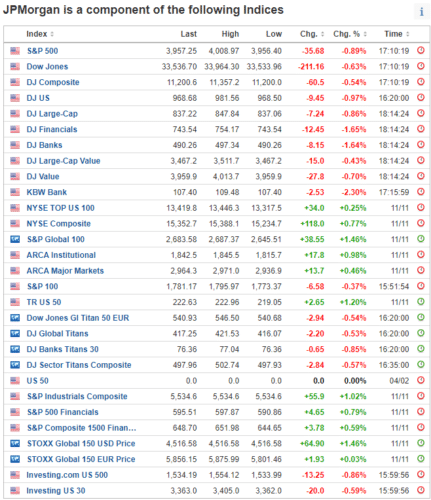Screen dimensions: 431x500
Task: Click the percent change -1.65%
Action: pos(354,129)
